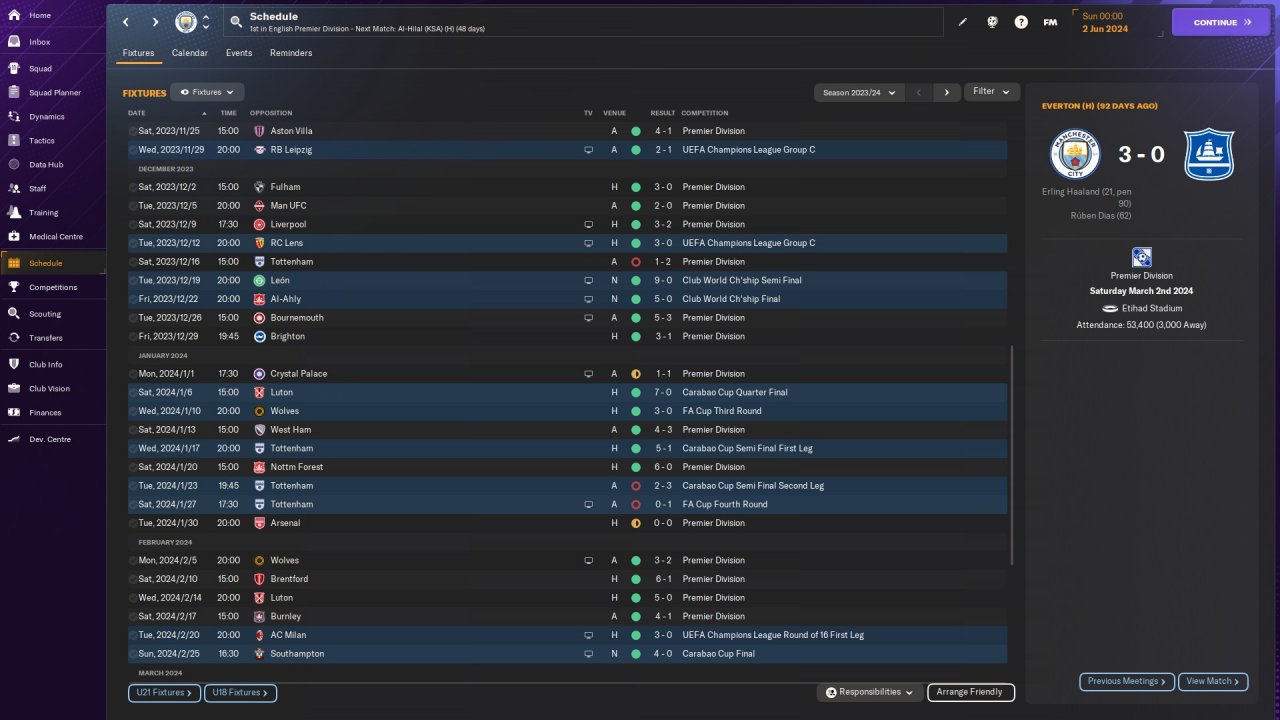Open the Responsibilities dropdown
Image resolution: width=1280 pixels, height=720 pixels.
point(869,692)
